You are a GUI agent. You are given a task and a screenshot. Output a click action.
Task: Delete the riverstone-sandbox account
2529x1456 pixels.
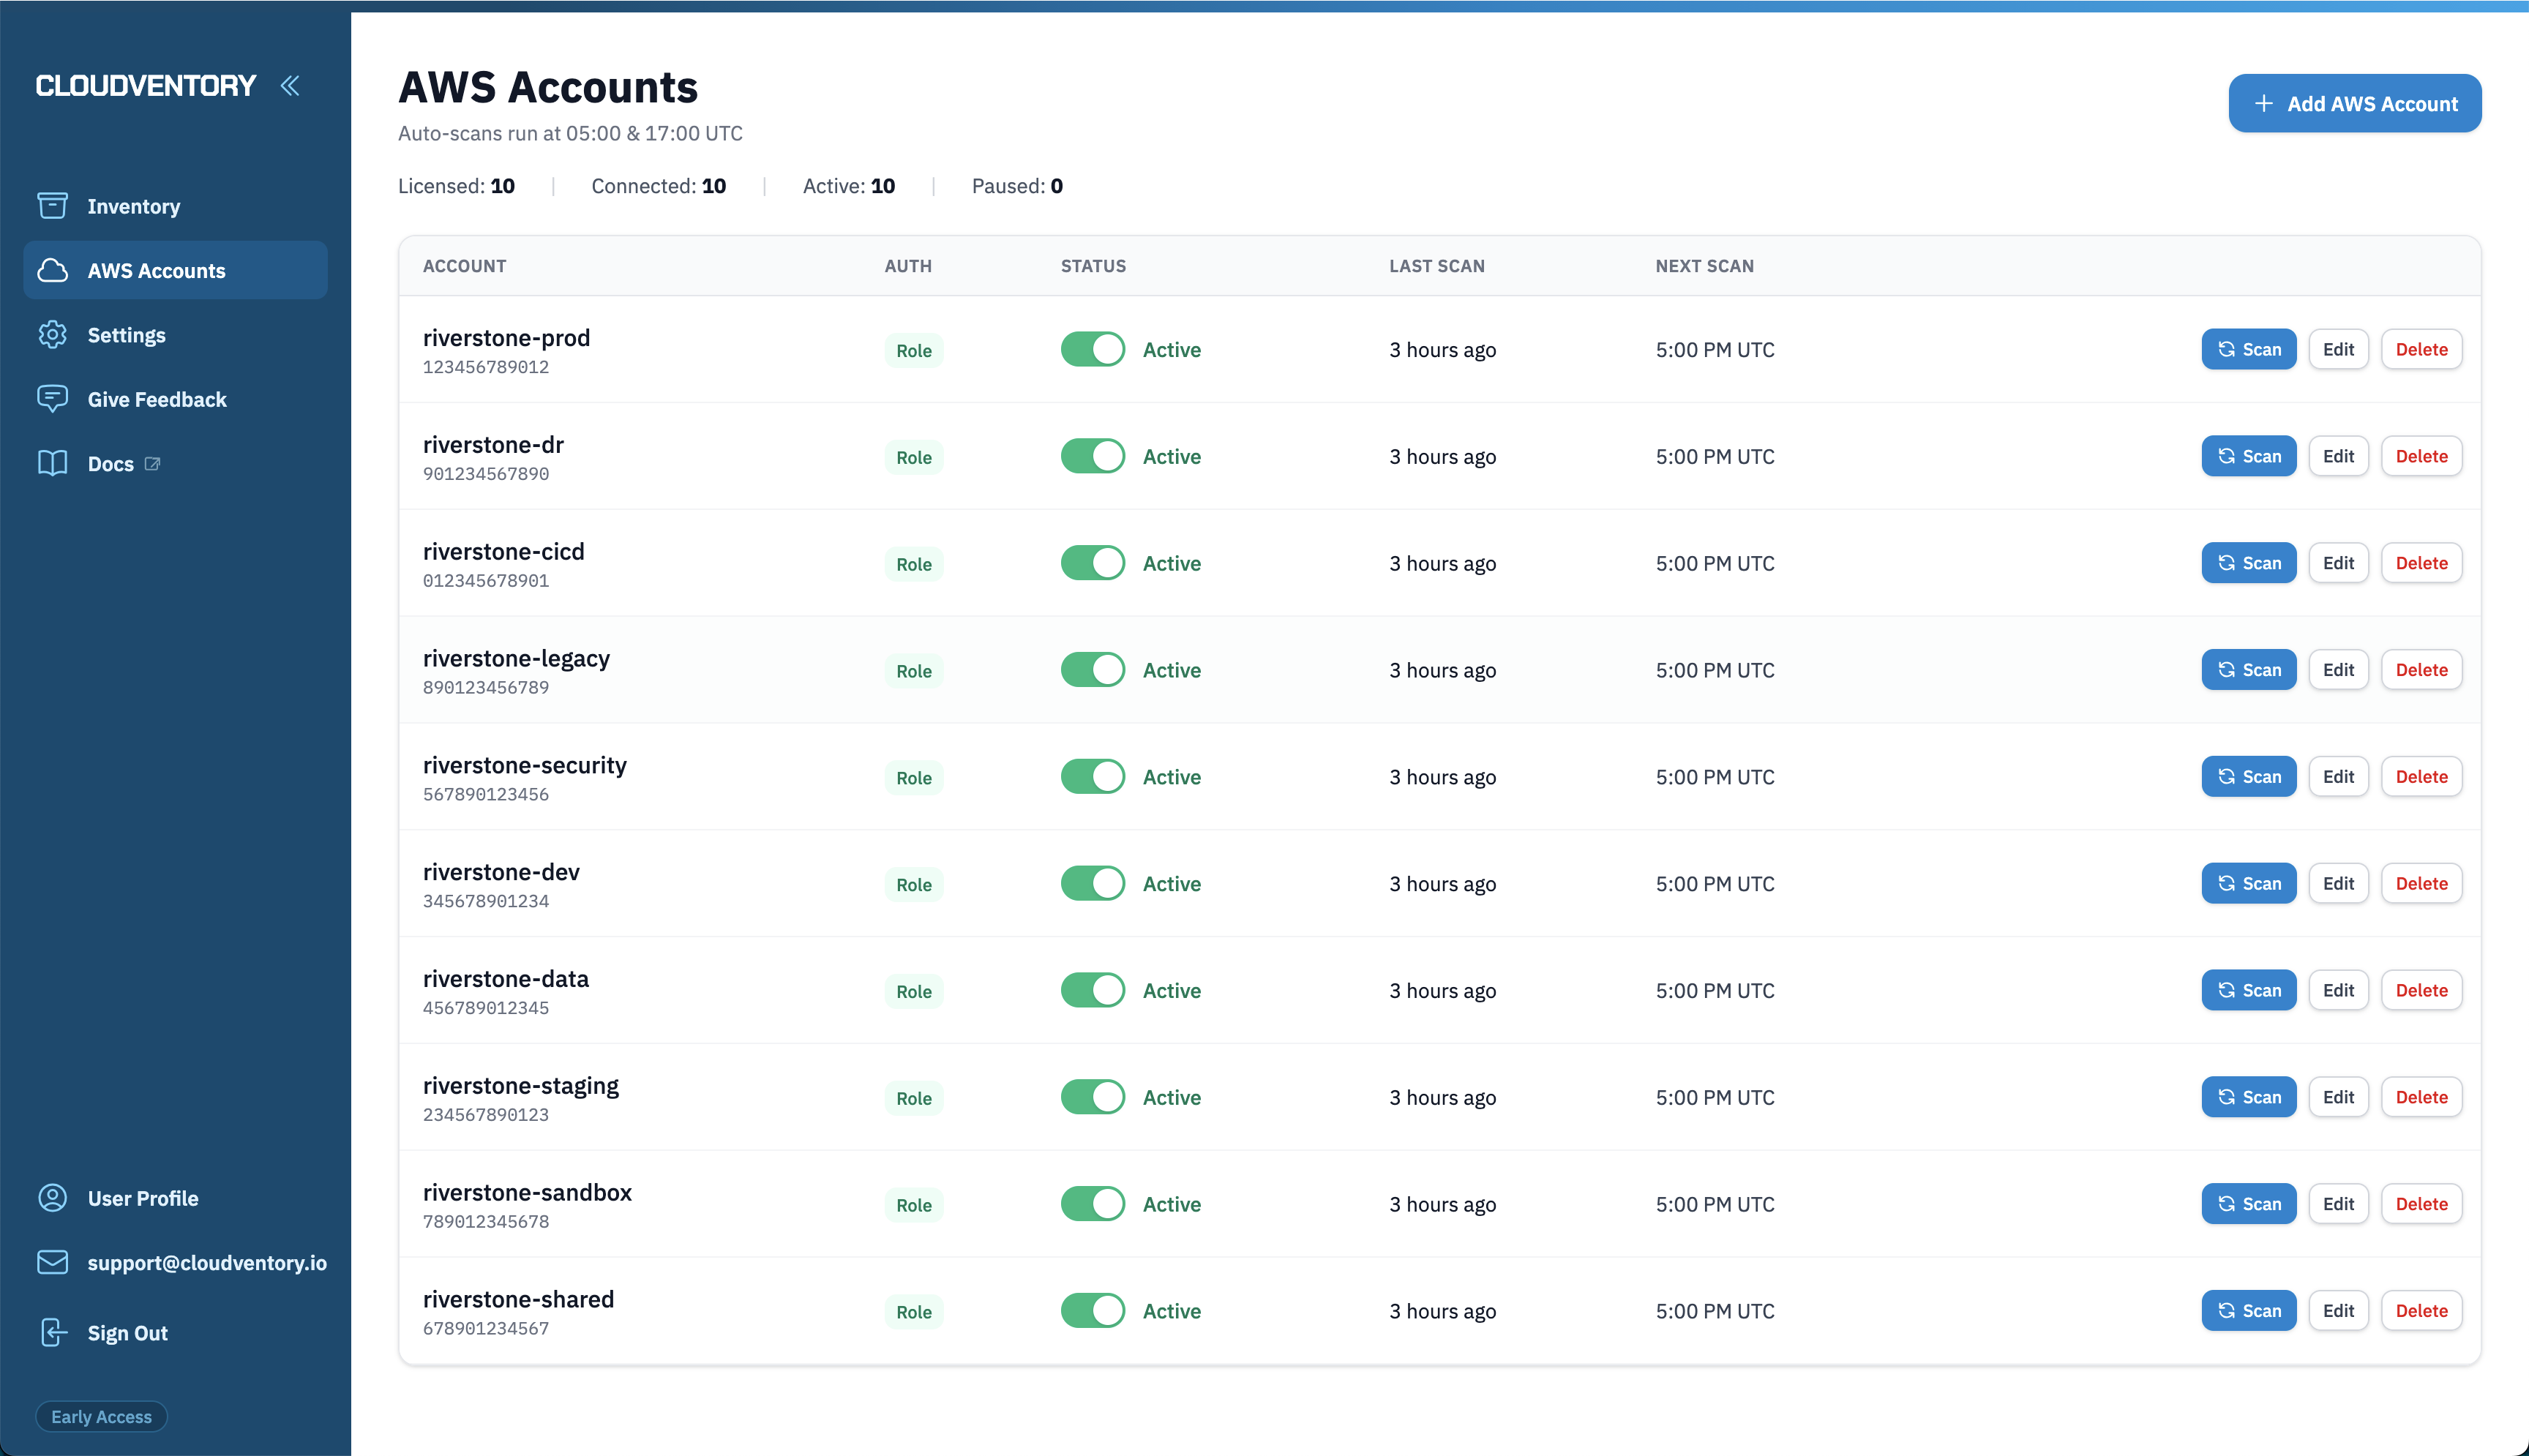click(x=2421, y=1203)
